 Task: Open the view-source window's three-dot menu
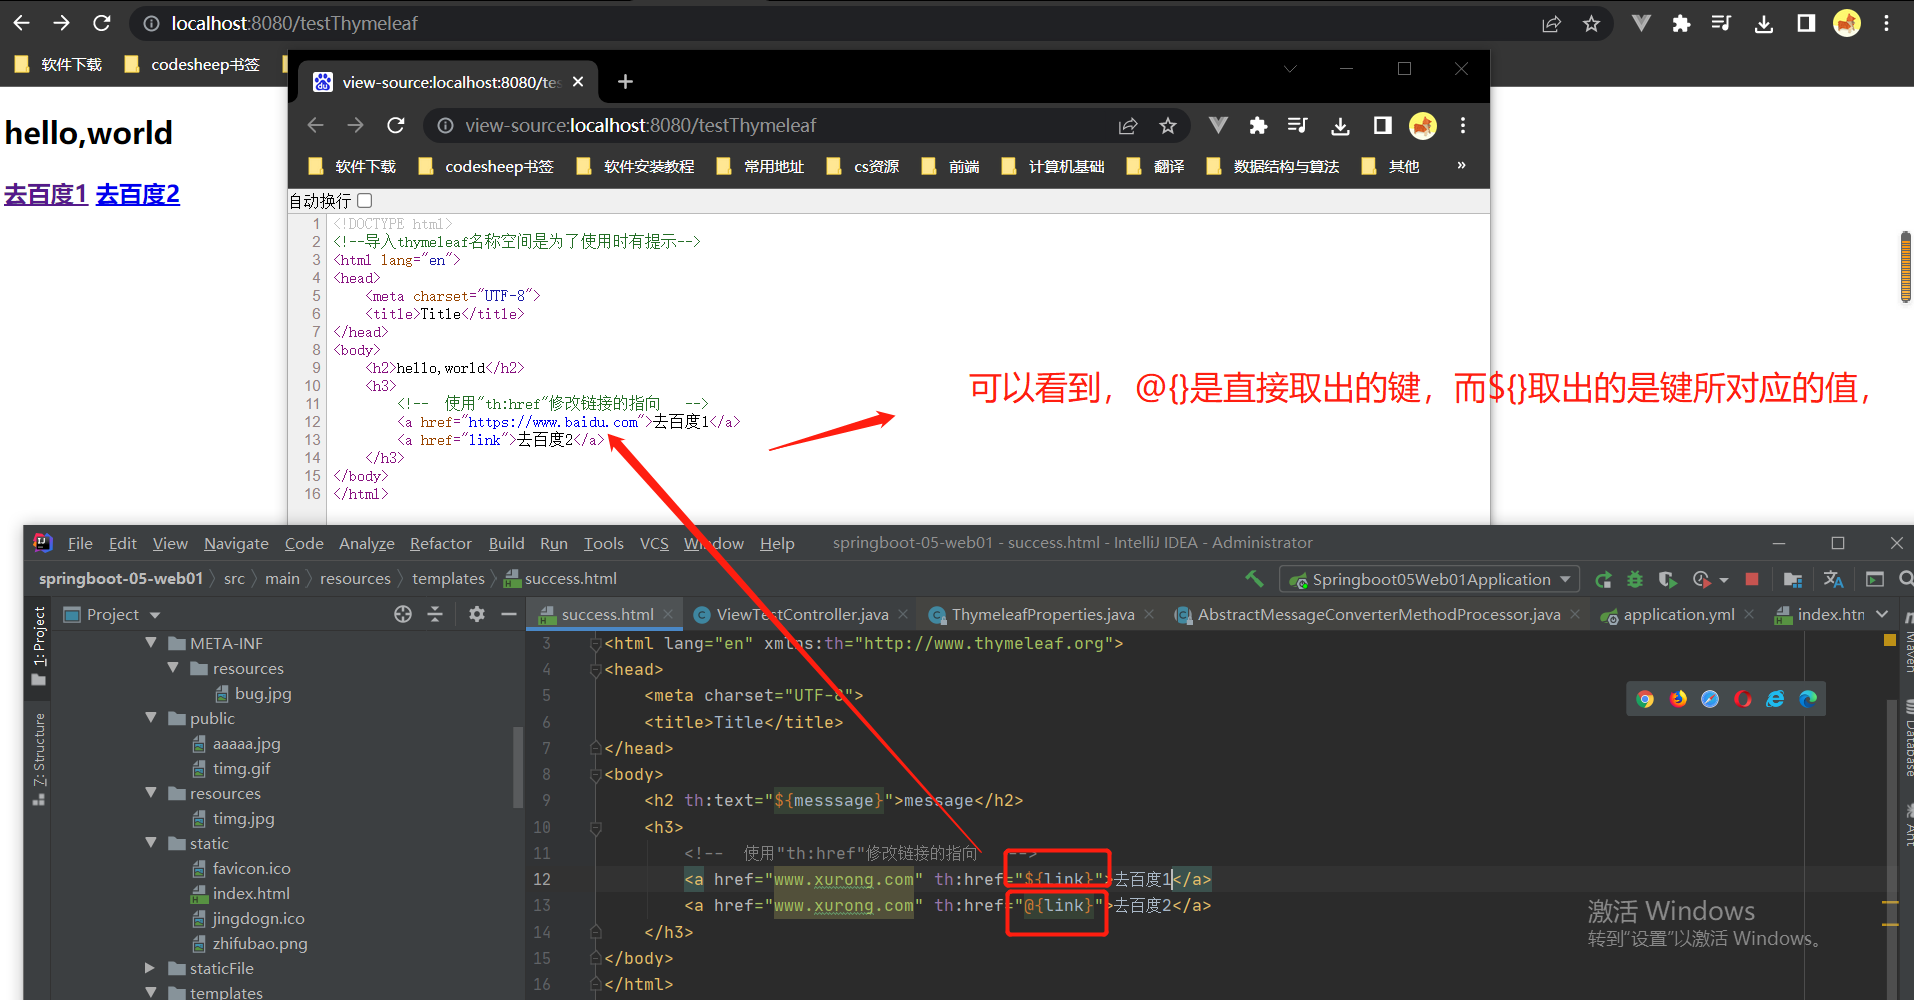point(1463,125)
